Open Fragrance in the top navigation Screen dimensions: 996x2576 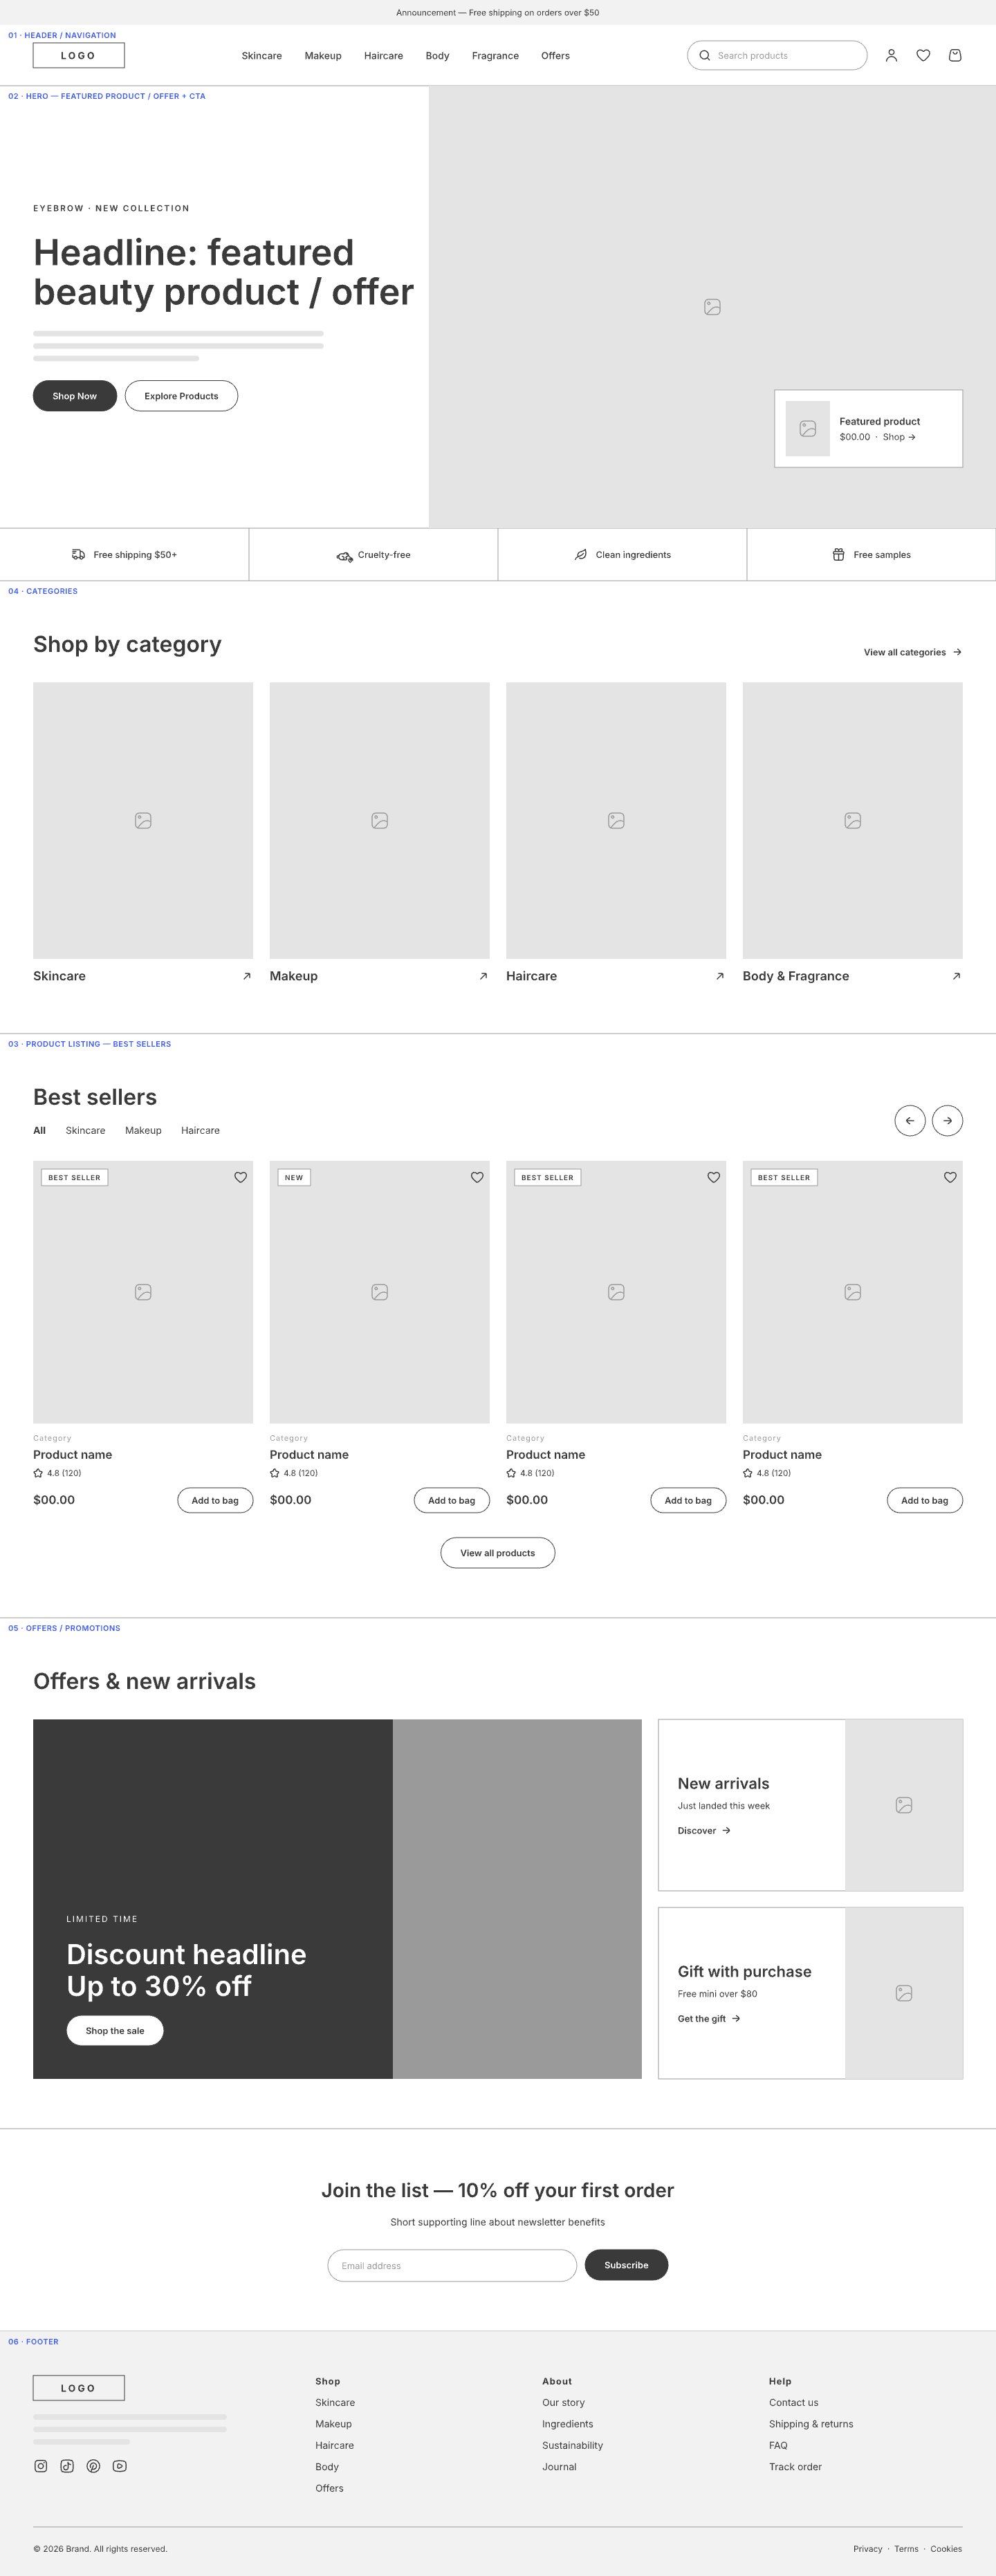(495, 56)
